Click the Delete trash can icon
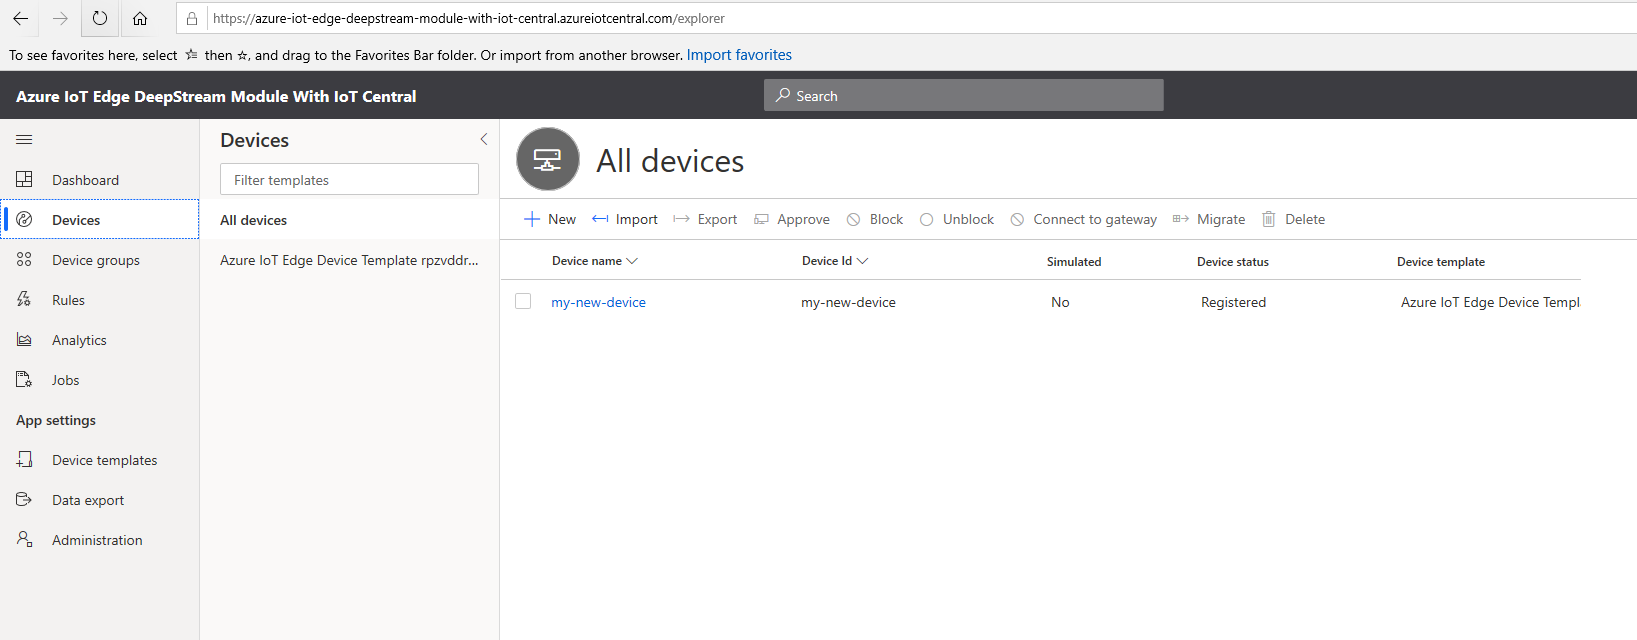 tap(1268, 219)
